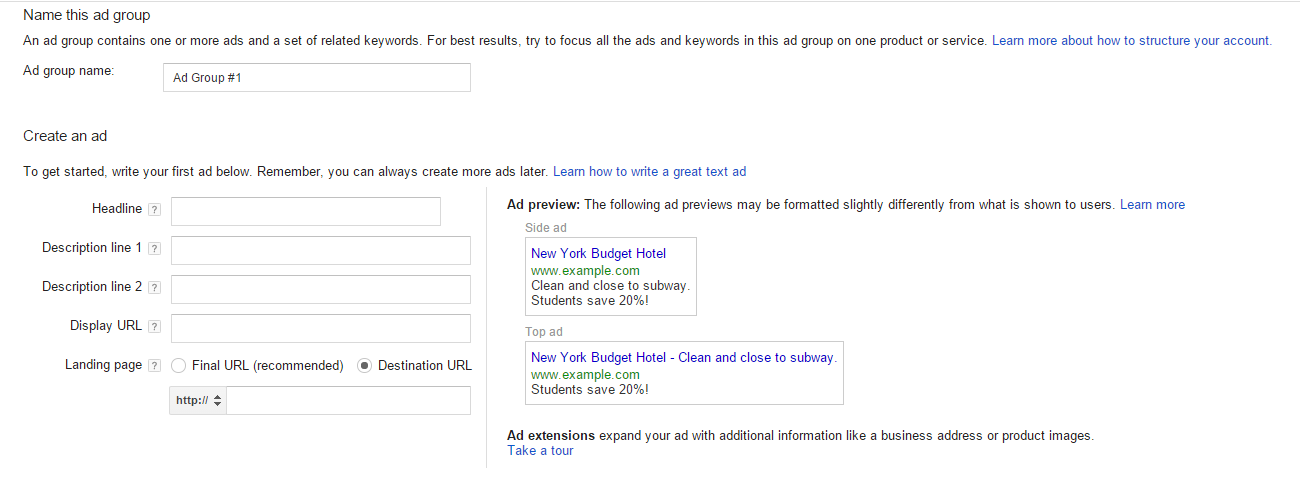This screenshot has width=1300, height=500.
Task: Open the top ad headline link
Action: (684, 358)
